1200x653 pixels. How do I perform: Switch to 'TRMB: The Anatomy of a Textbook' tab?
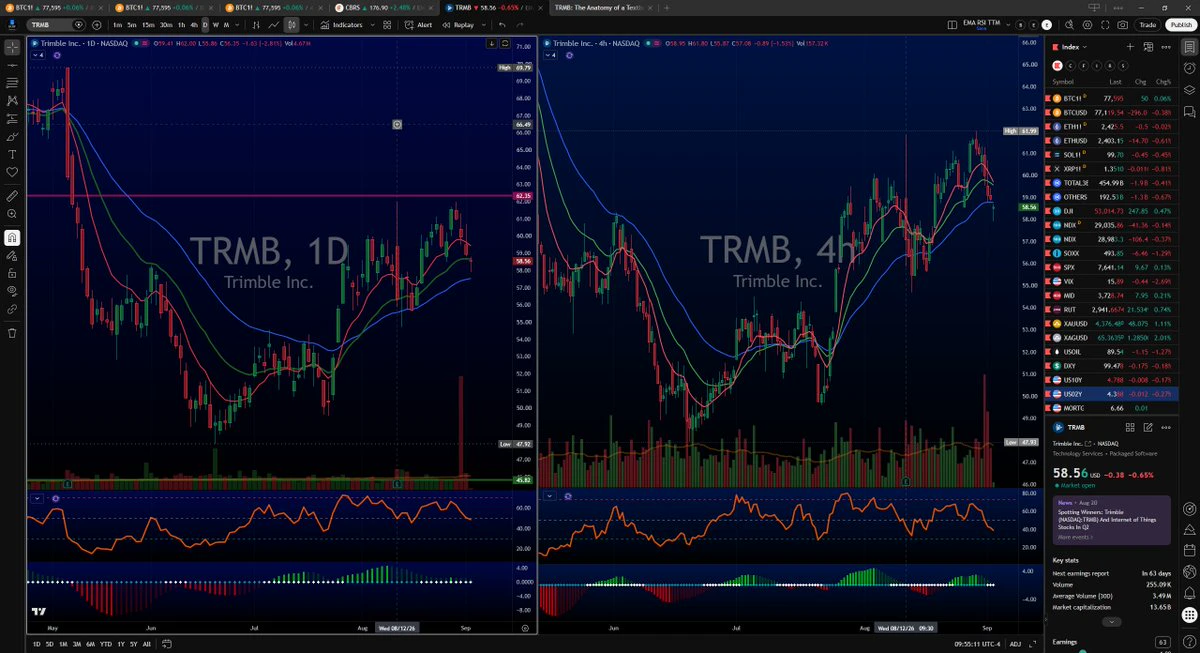click(603, 6)
